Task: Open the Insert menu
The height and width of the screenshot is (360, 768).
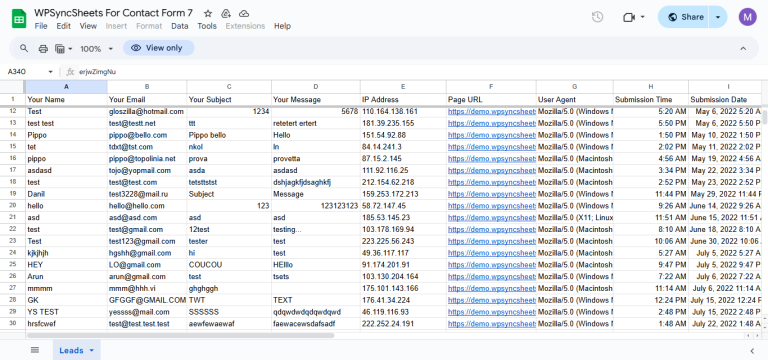Action: coord(116,26)
